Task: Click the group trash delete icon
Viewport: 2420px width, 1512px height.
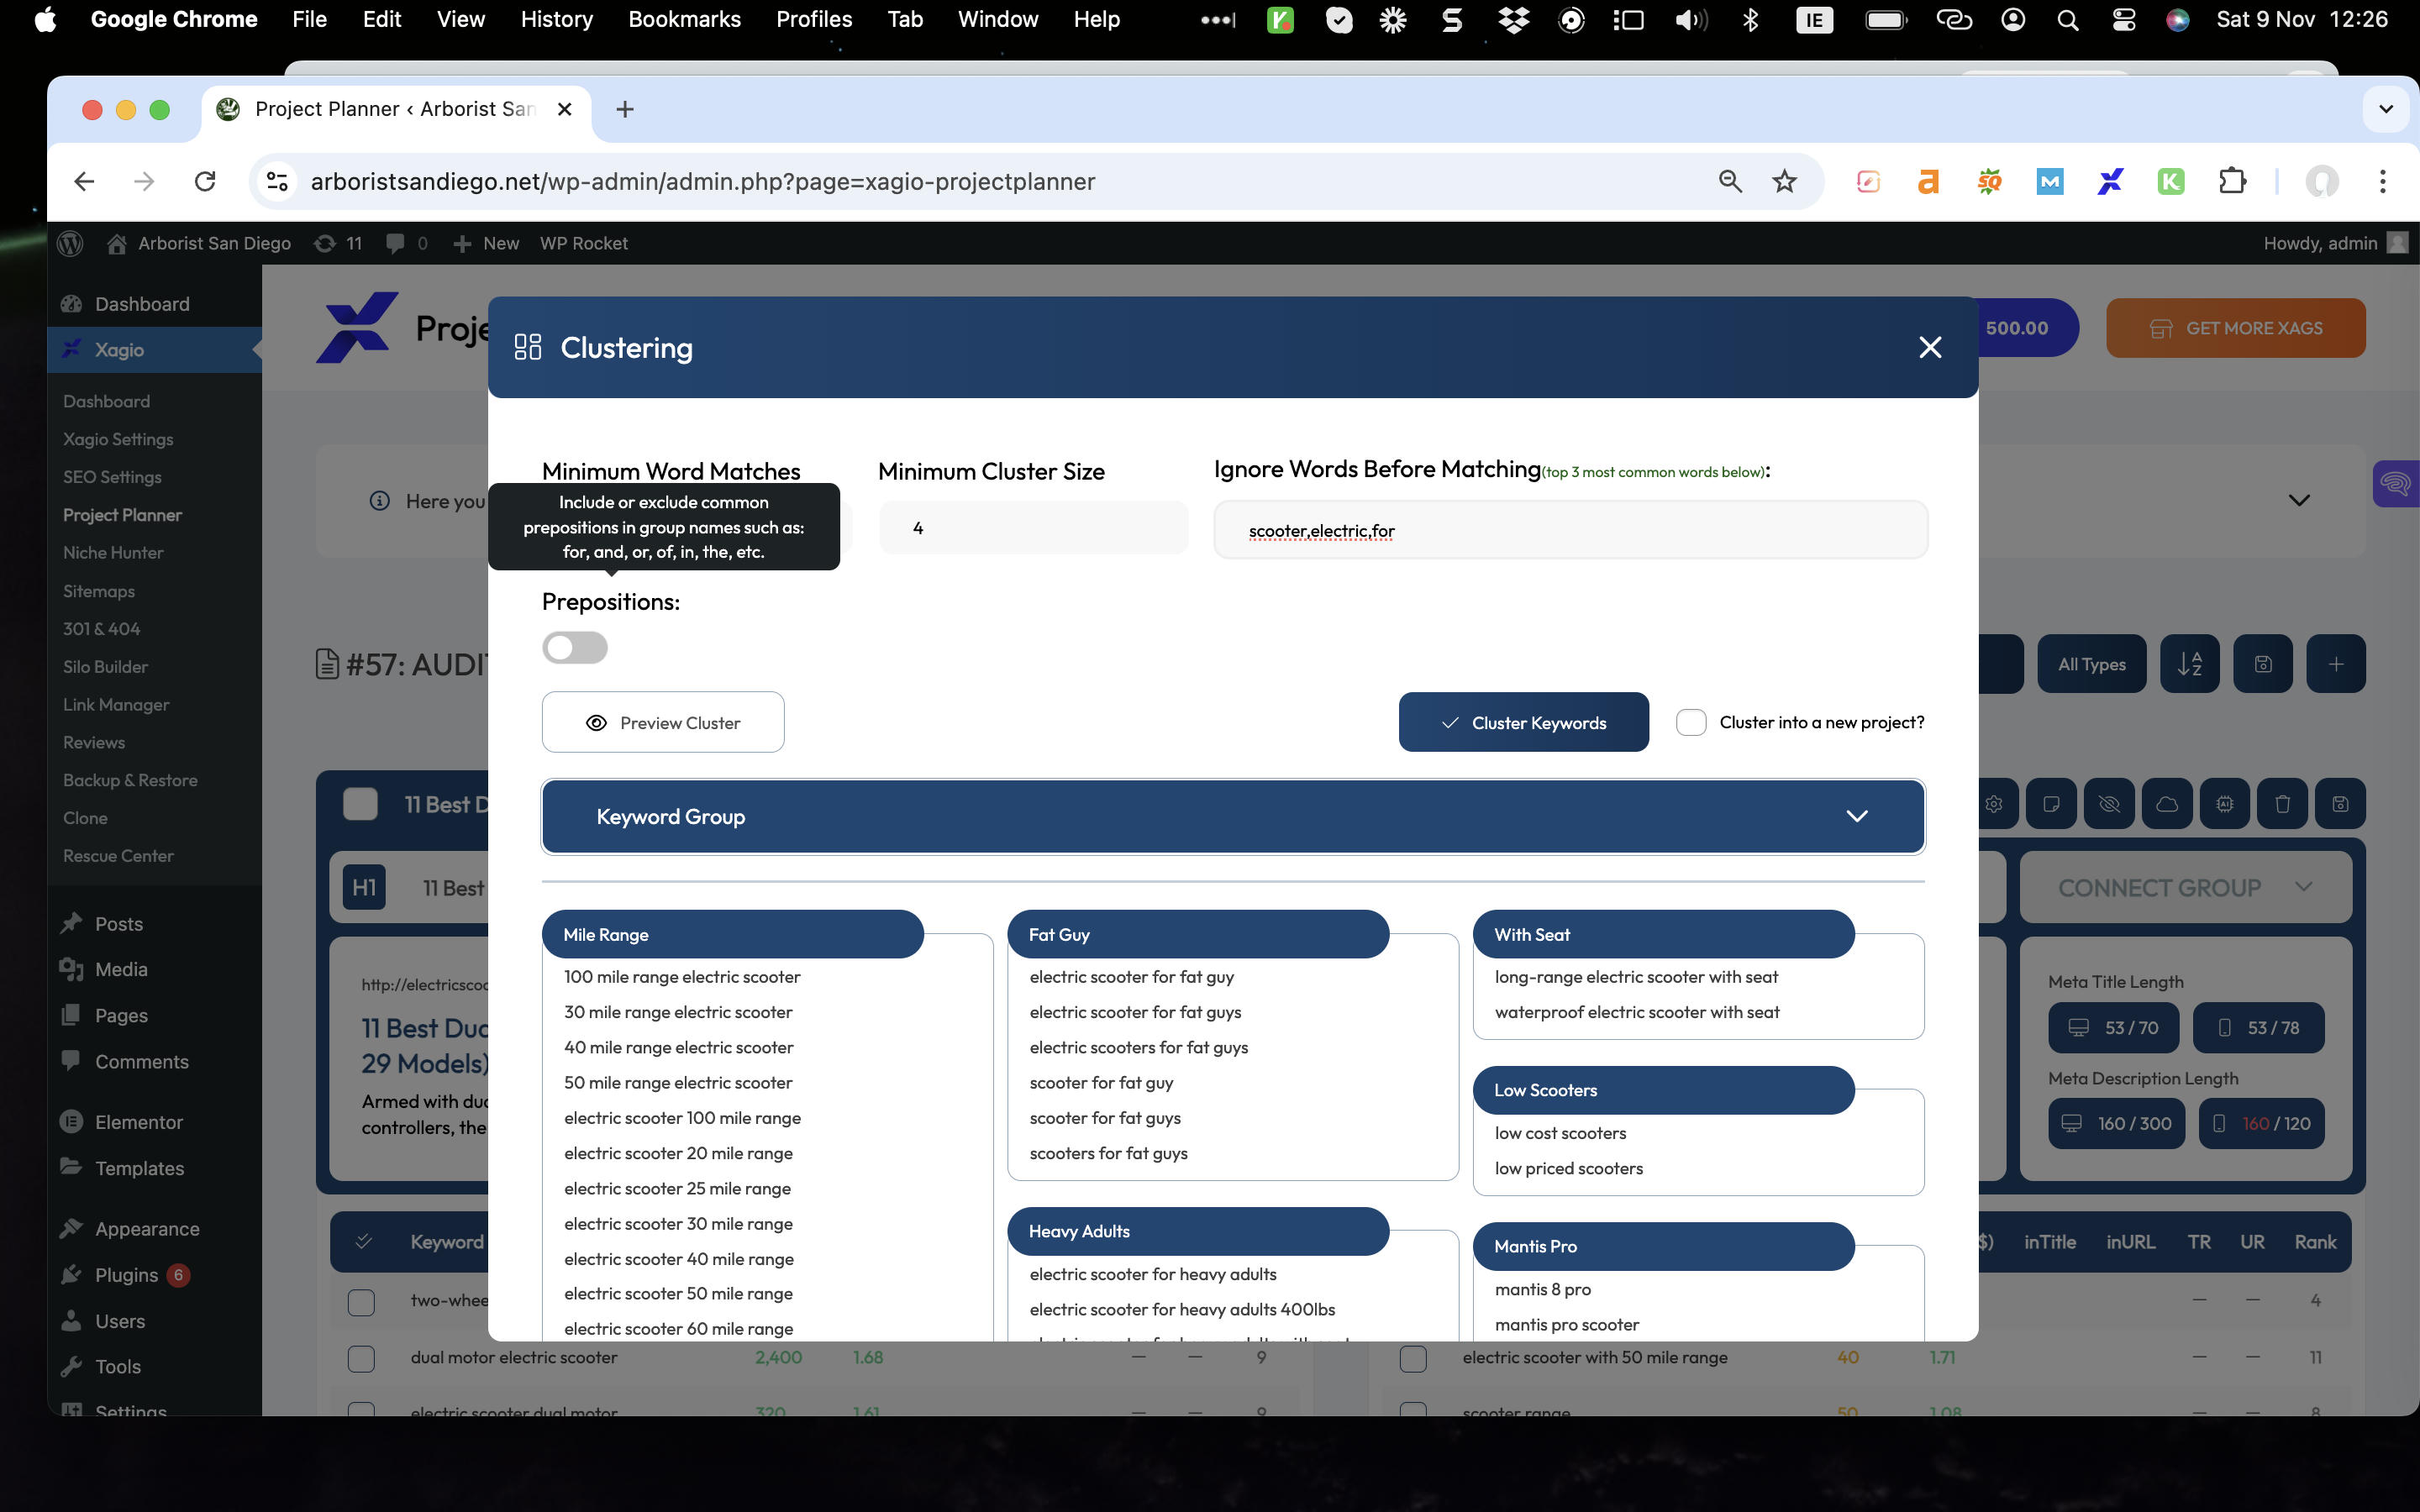Action: 2282,804
